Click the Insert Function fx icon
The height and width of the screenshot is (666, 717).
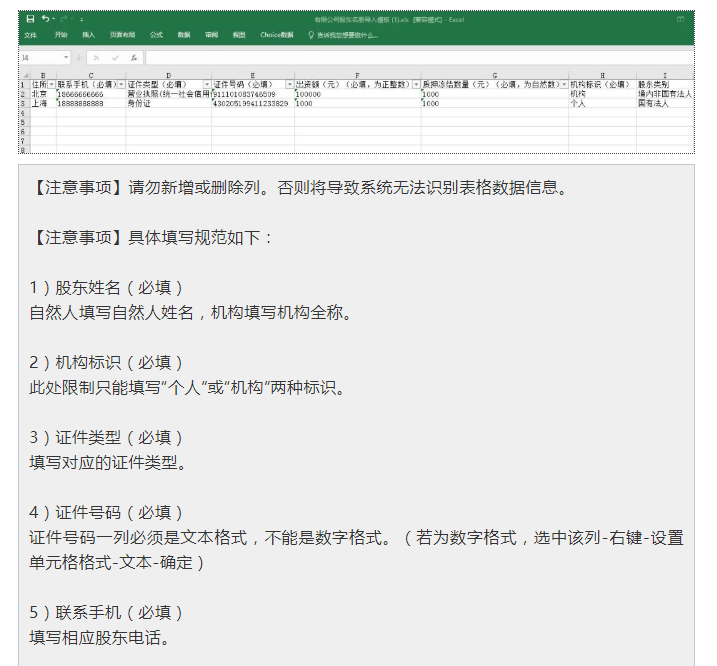click(x=134, y=58)
